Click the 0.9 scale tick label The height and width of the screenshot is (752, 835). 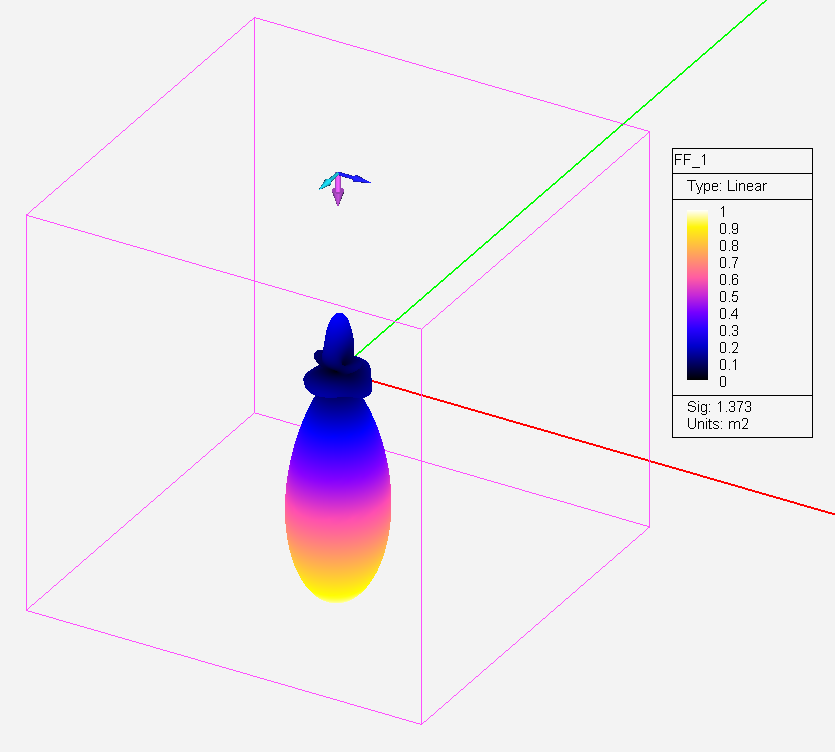pyautogui.click(x=728, y=228)
